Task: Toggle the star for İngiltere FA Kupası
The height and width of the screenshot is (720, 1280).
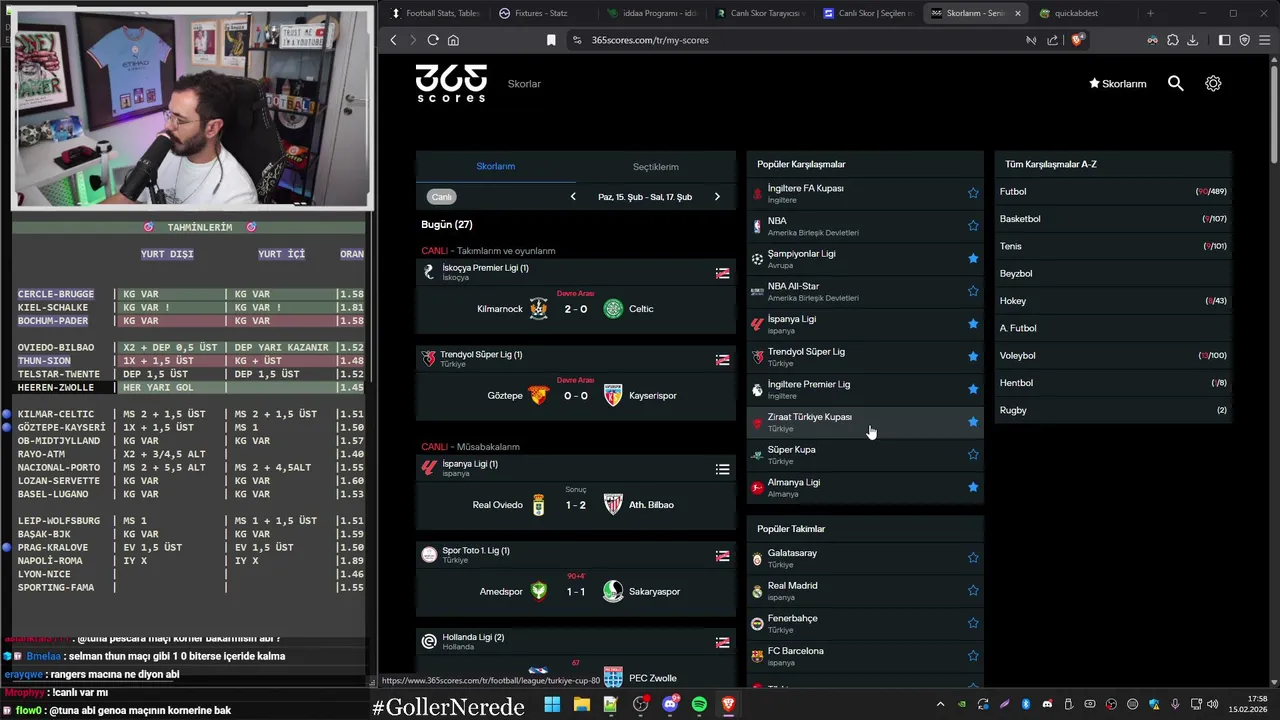Action: click(x=973, y=193)
